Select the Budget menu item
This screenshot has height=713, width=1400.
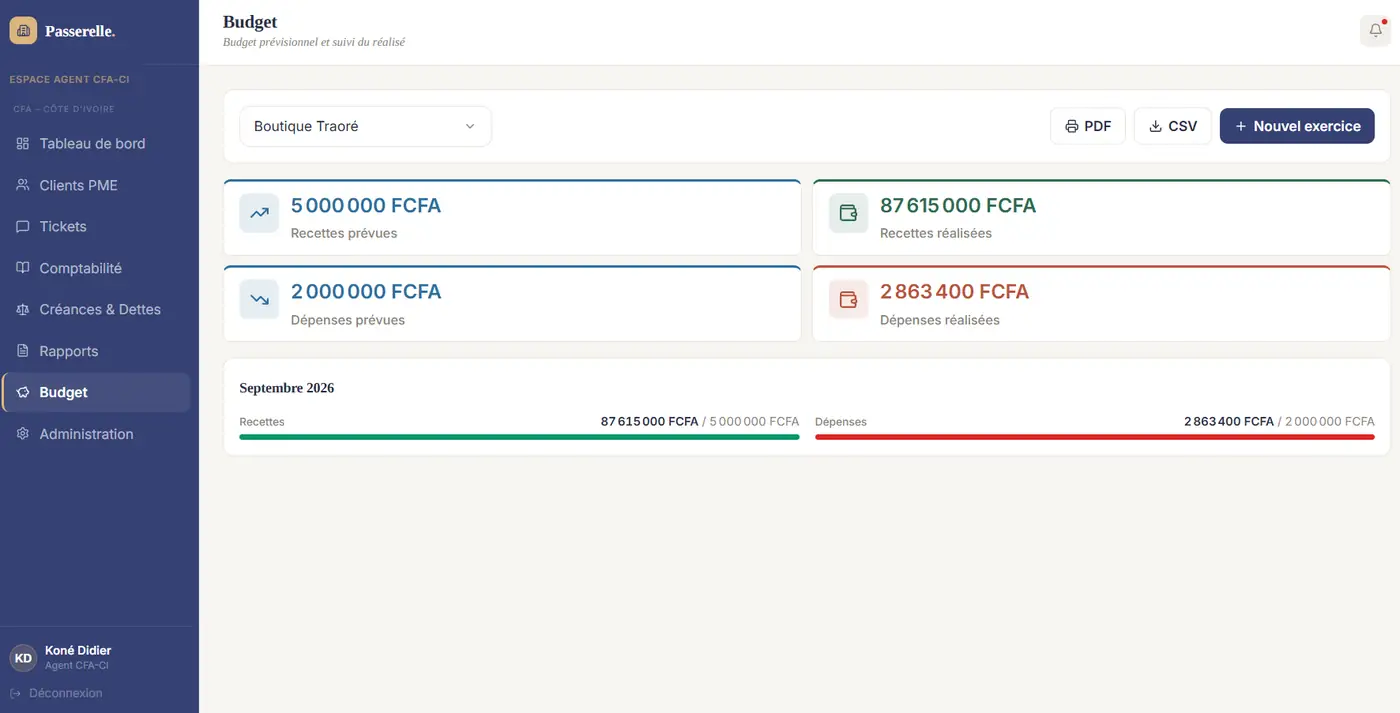click(97, 393)
